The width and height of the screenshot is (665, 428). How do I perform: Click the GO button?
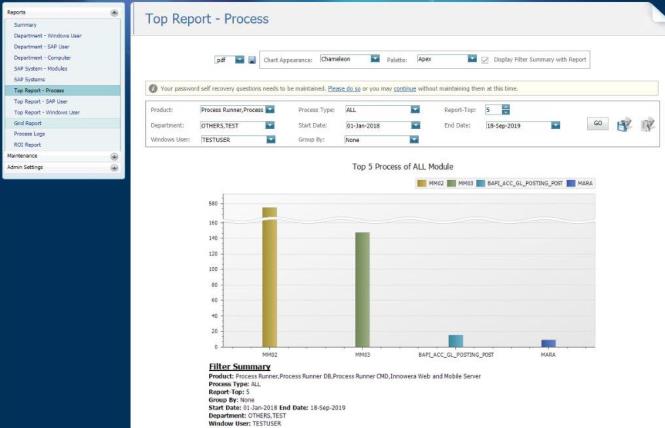(598, 123)
